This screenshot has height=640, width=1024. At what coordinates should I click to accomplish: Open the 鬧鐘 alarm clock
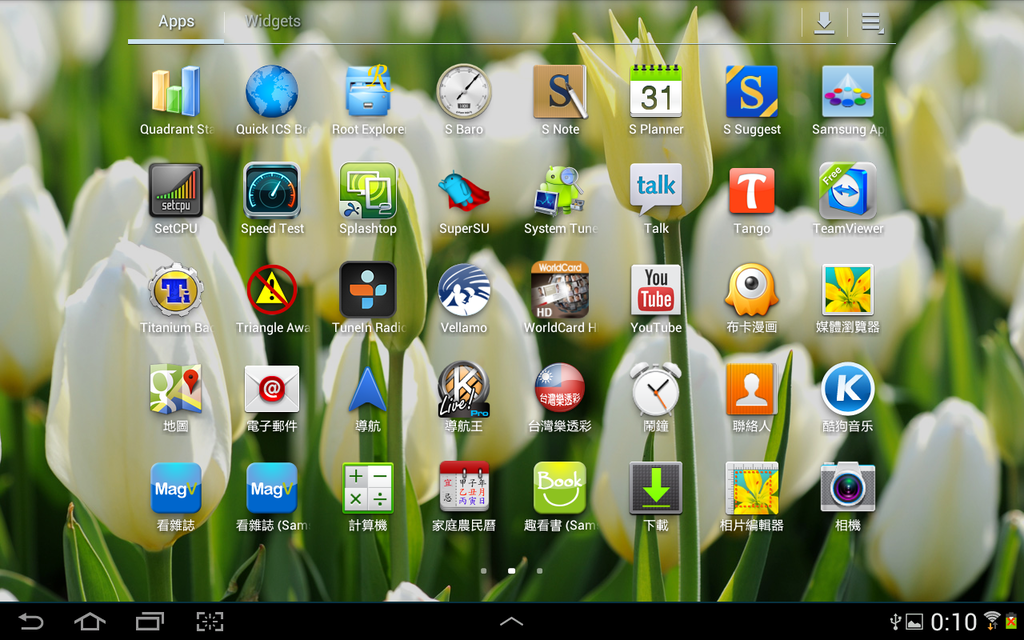(x=656, y=389)
